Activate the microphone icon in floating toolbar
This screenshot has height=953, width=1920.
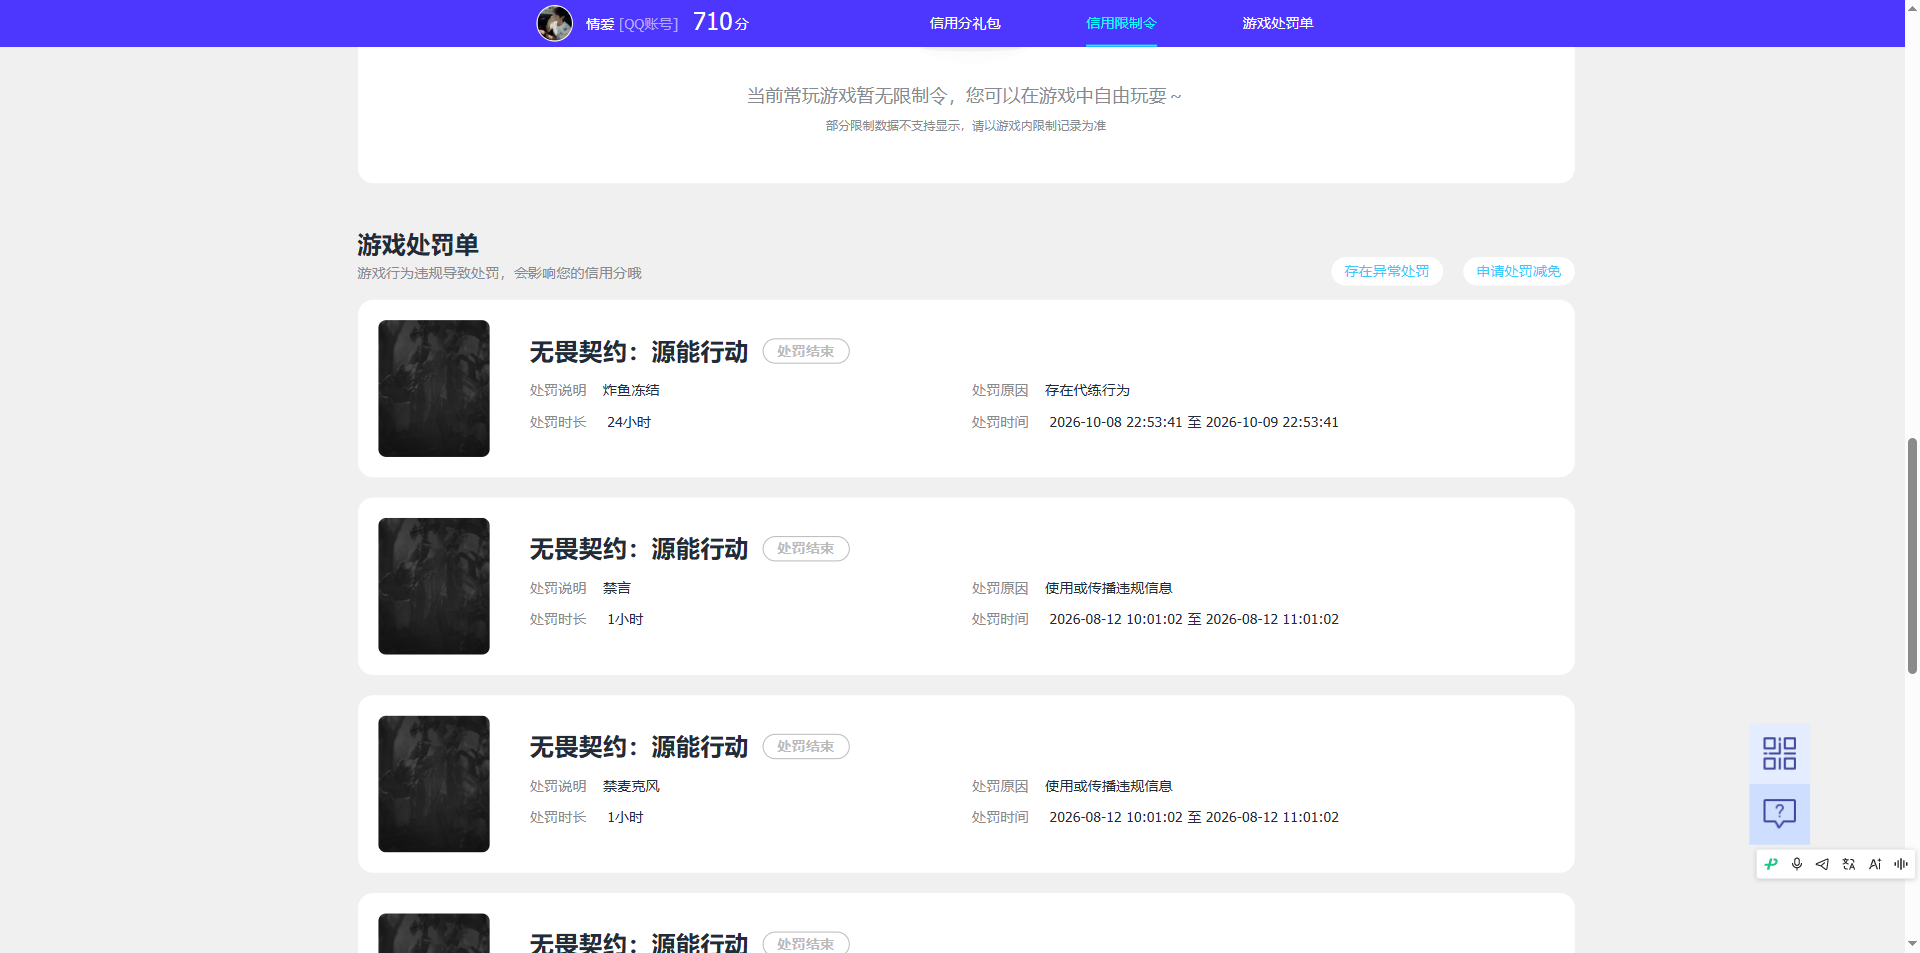(x=1797, y=864)
